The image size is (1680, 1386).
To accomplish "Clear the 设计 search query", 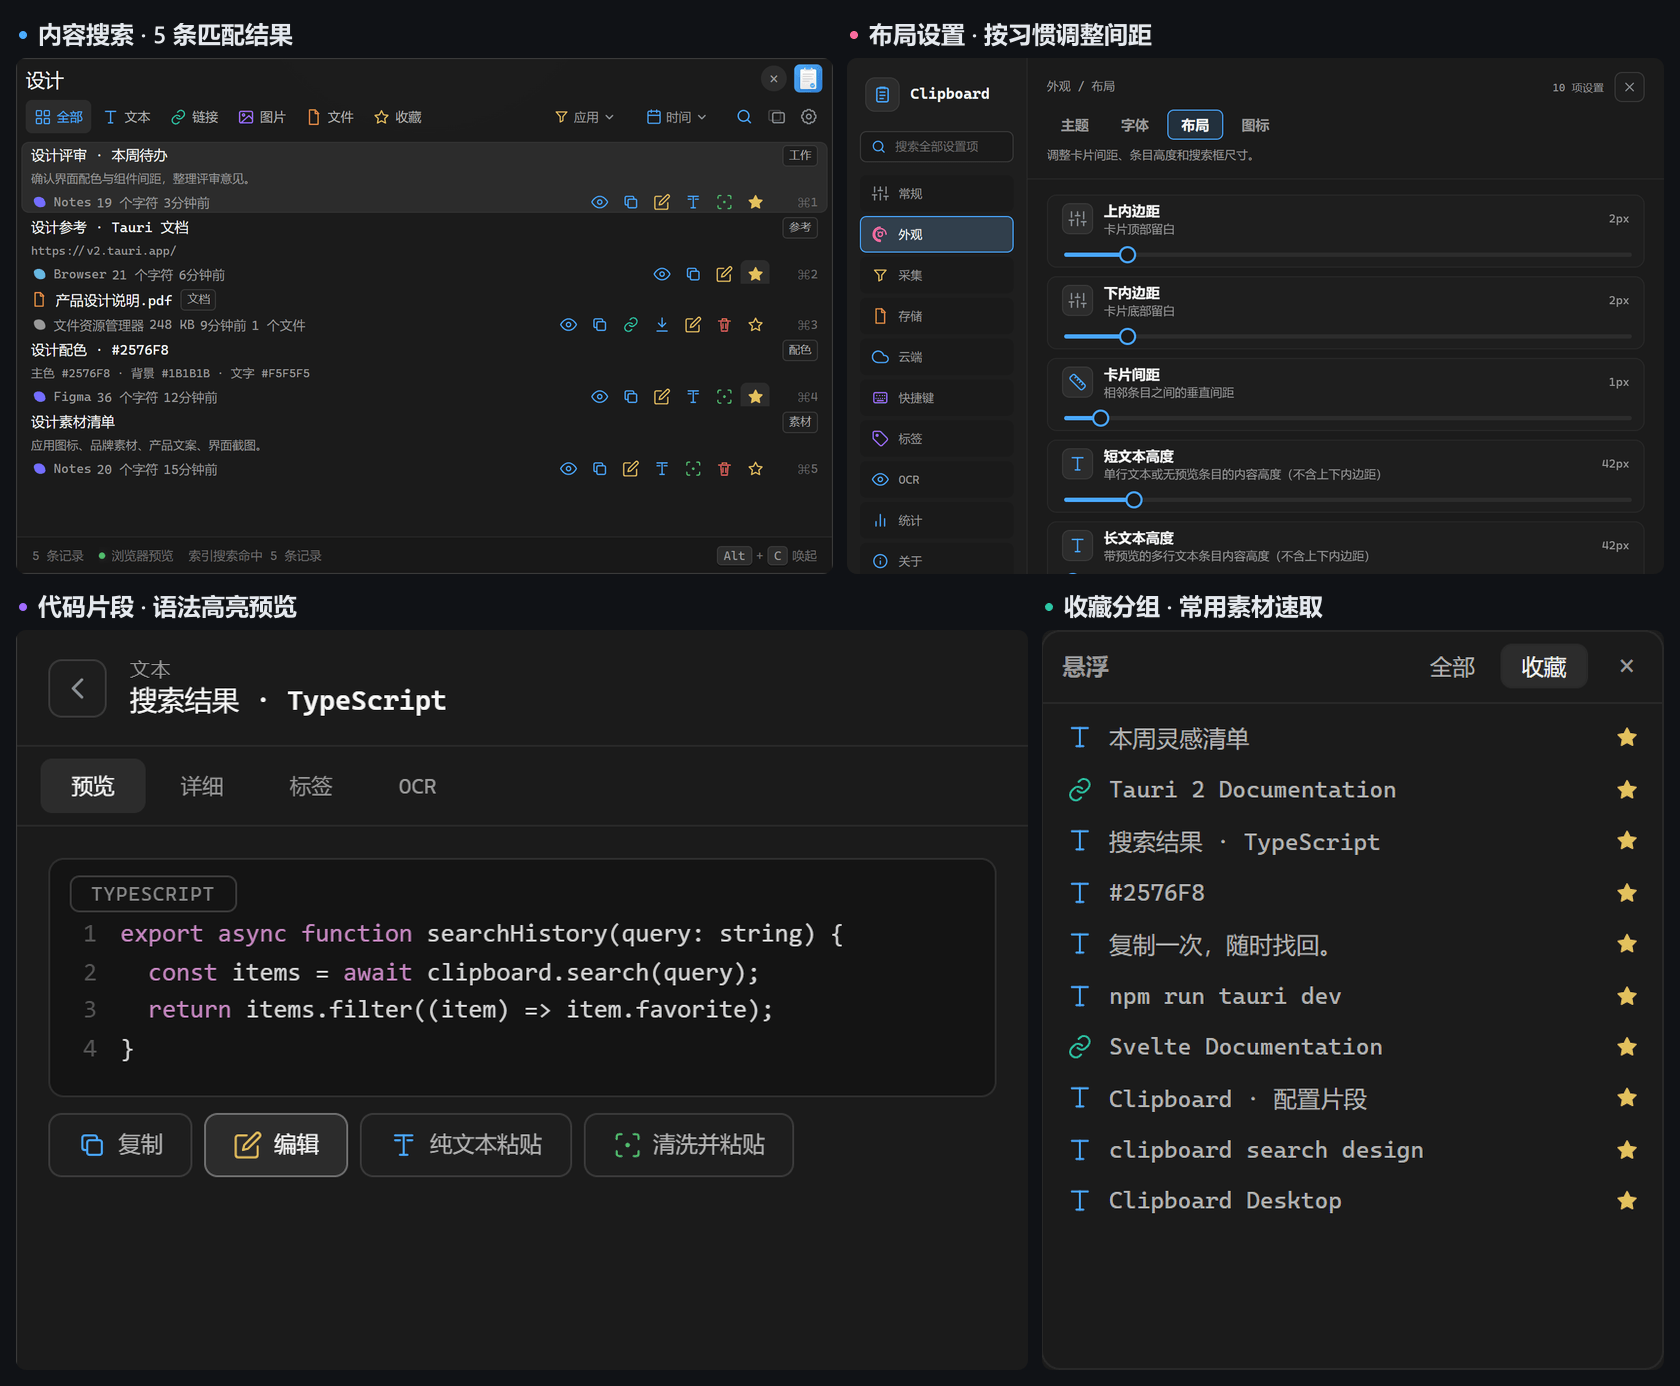I will pos(773,79).
